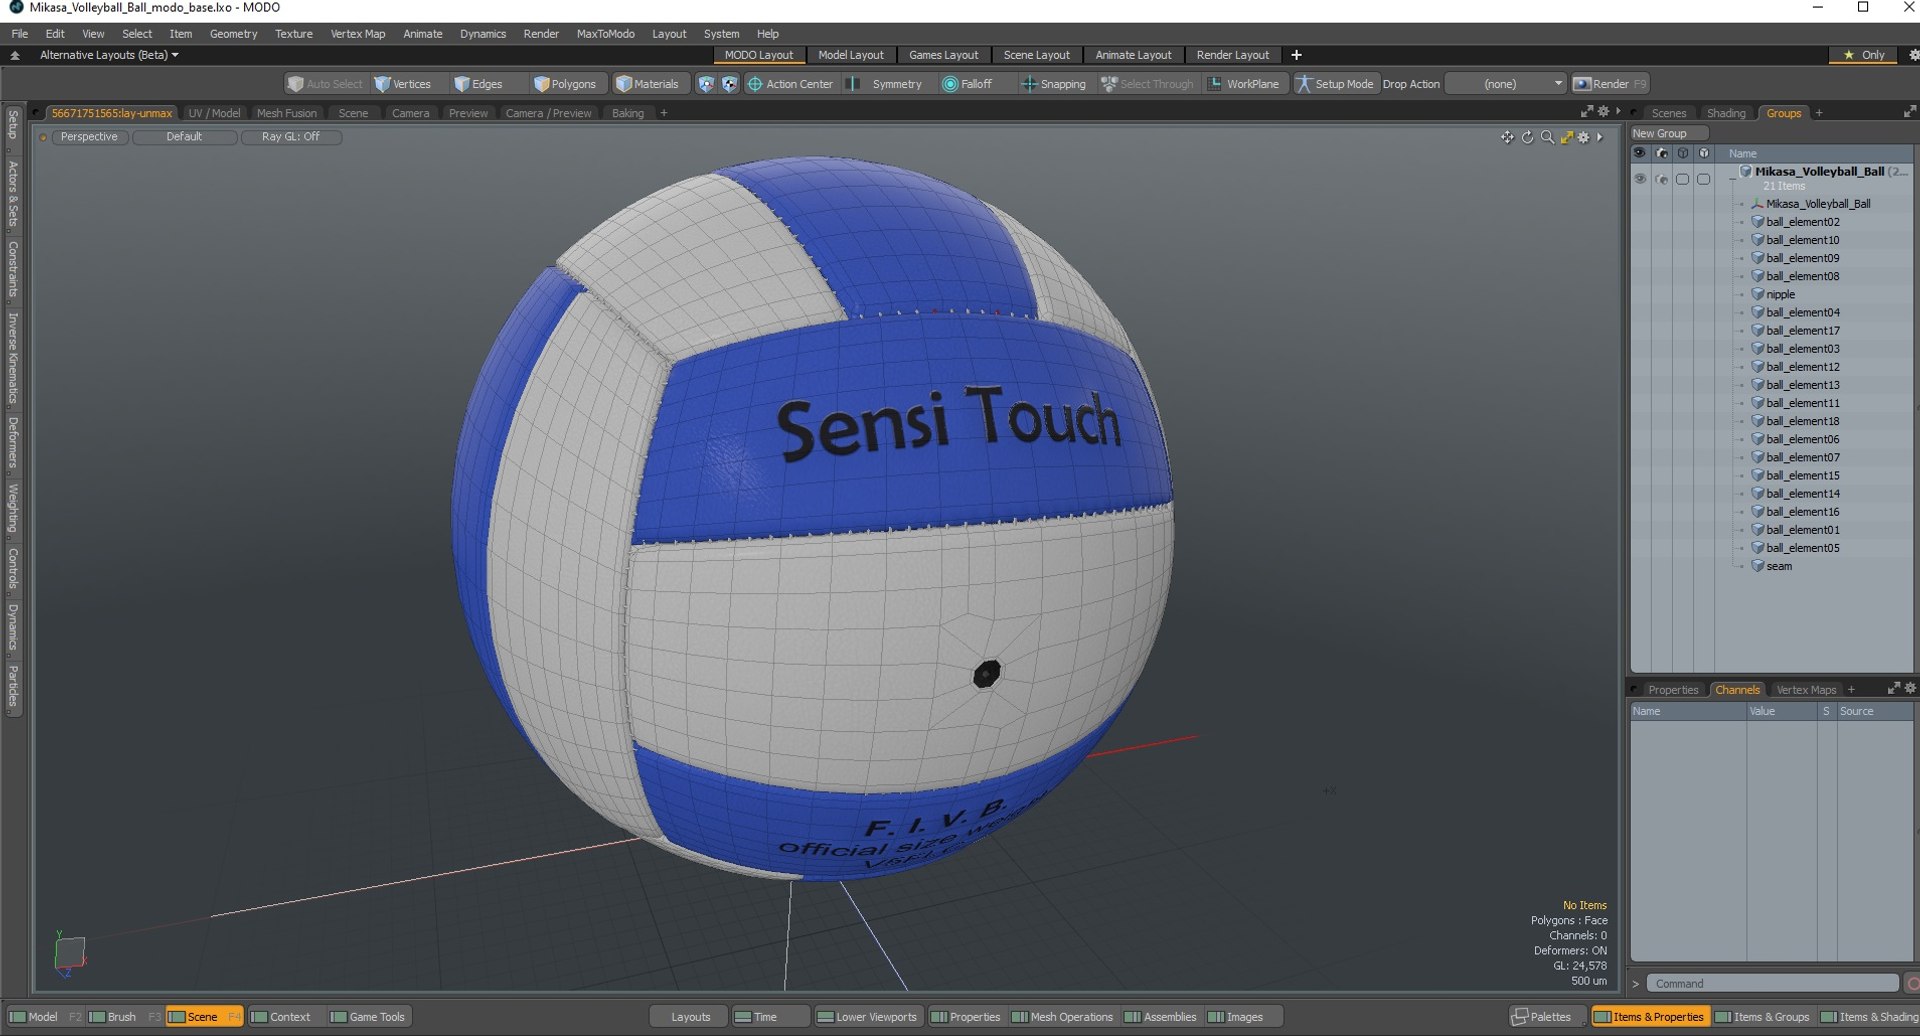Open the Geometry menu
This screenshot has width=1920, height=1036.
[233, 34]
